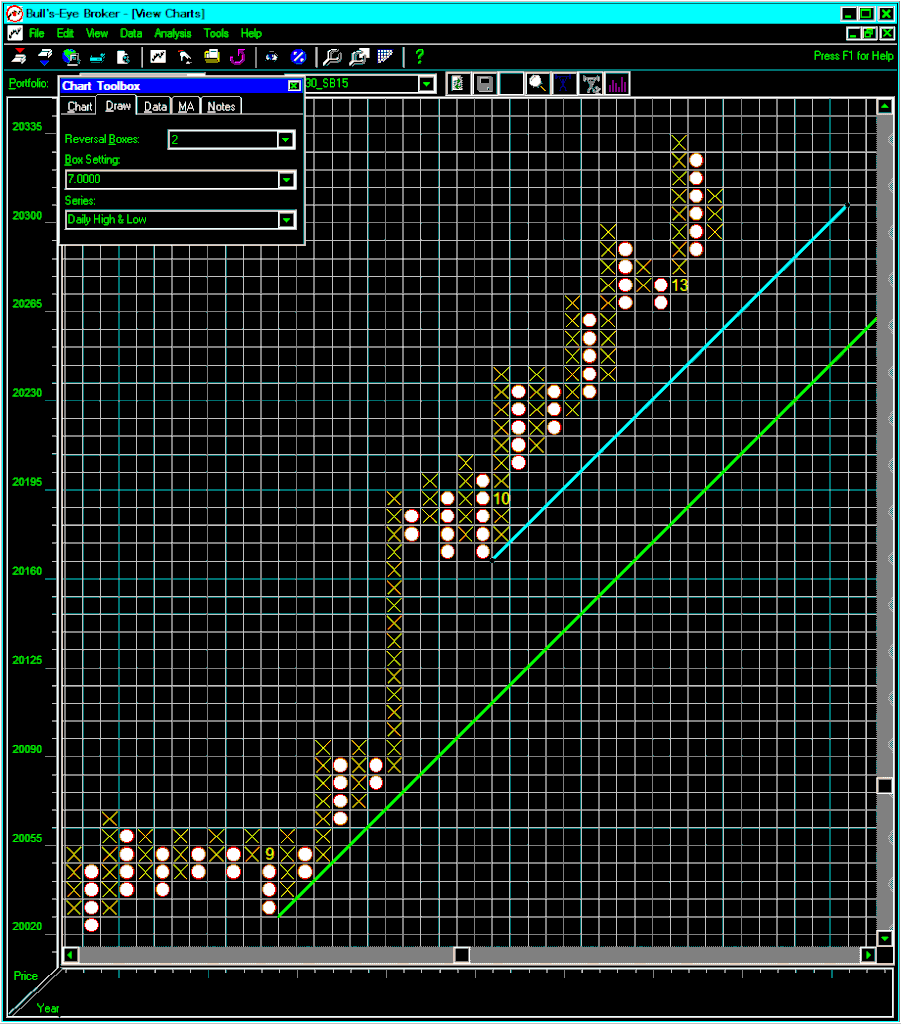Open the Analysis menu

pos(172,33)
